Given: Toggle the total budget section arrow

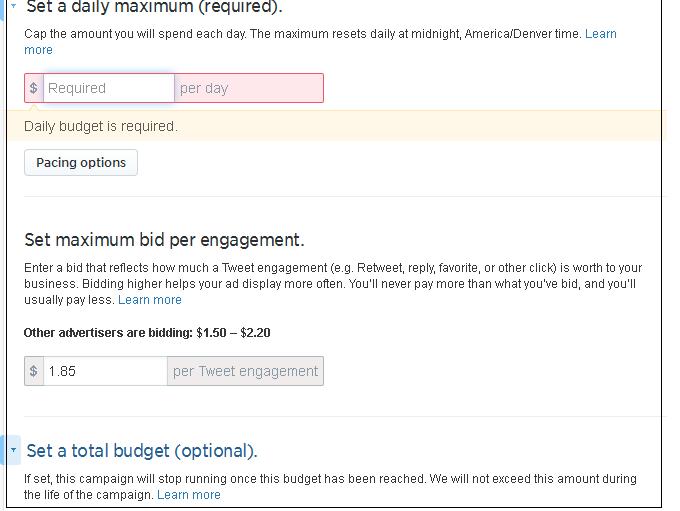Looking at the screenshot, I should (x=13, y=450).
